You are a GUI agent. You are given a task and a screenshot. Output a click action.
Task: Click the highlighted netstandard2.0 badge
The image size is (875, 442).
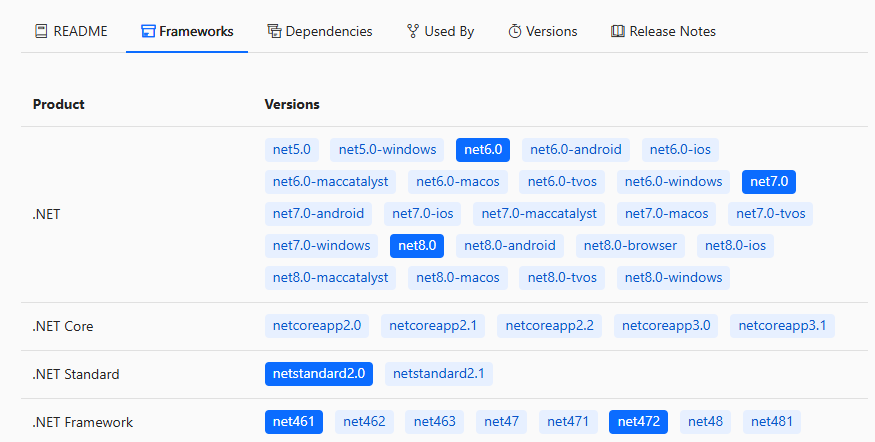click(x=319, y=374)
